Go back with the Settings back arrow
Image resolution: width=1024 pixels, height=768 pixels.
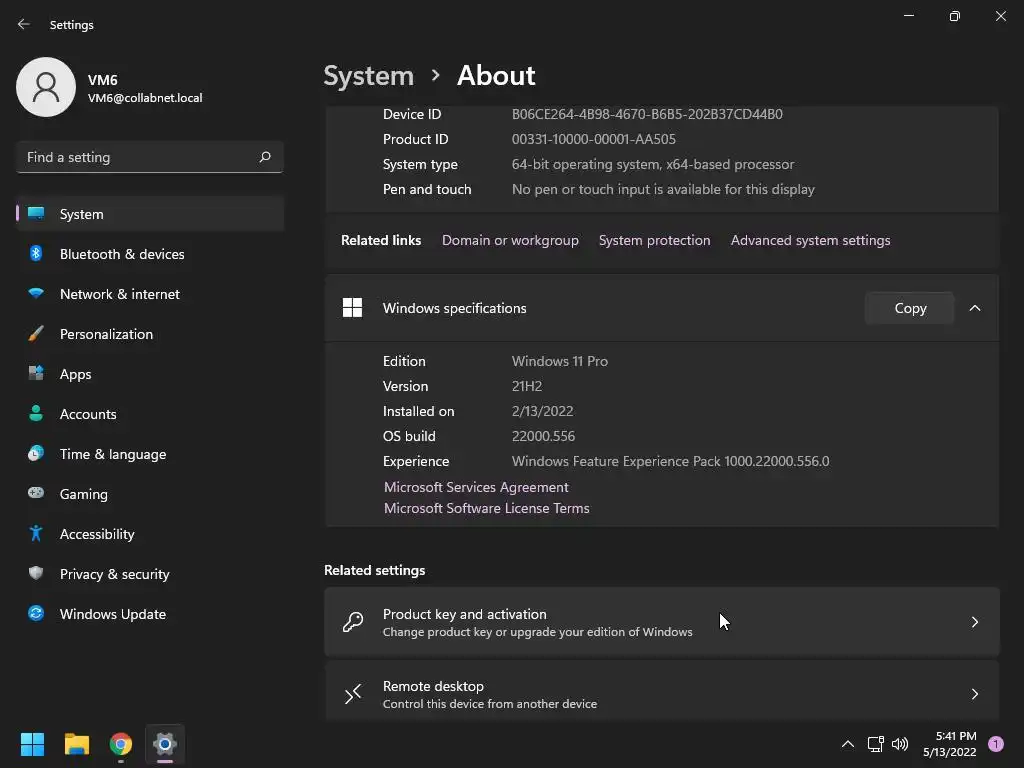pyautogui.click(x=24, y=24)
